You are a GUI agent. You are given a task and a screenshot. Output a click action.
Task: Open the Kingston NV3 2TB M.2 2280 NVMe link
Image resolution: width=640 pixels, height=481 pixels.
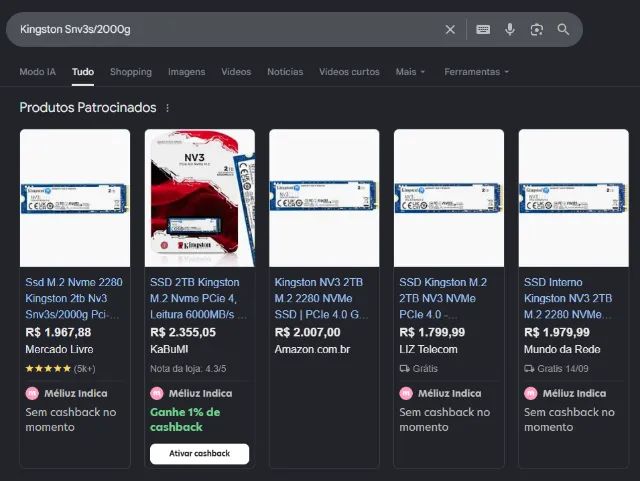tap(321, 298)
